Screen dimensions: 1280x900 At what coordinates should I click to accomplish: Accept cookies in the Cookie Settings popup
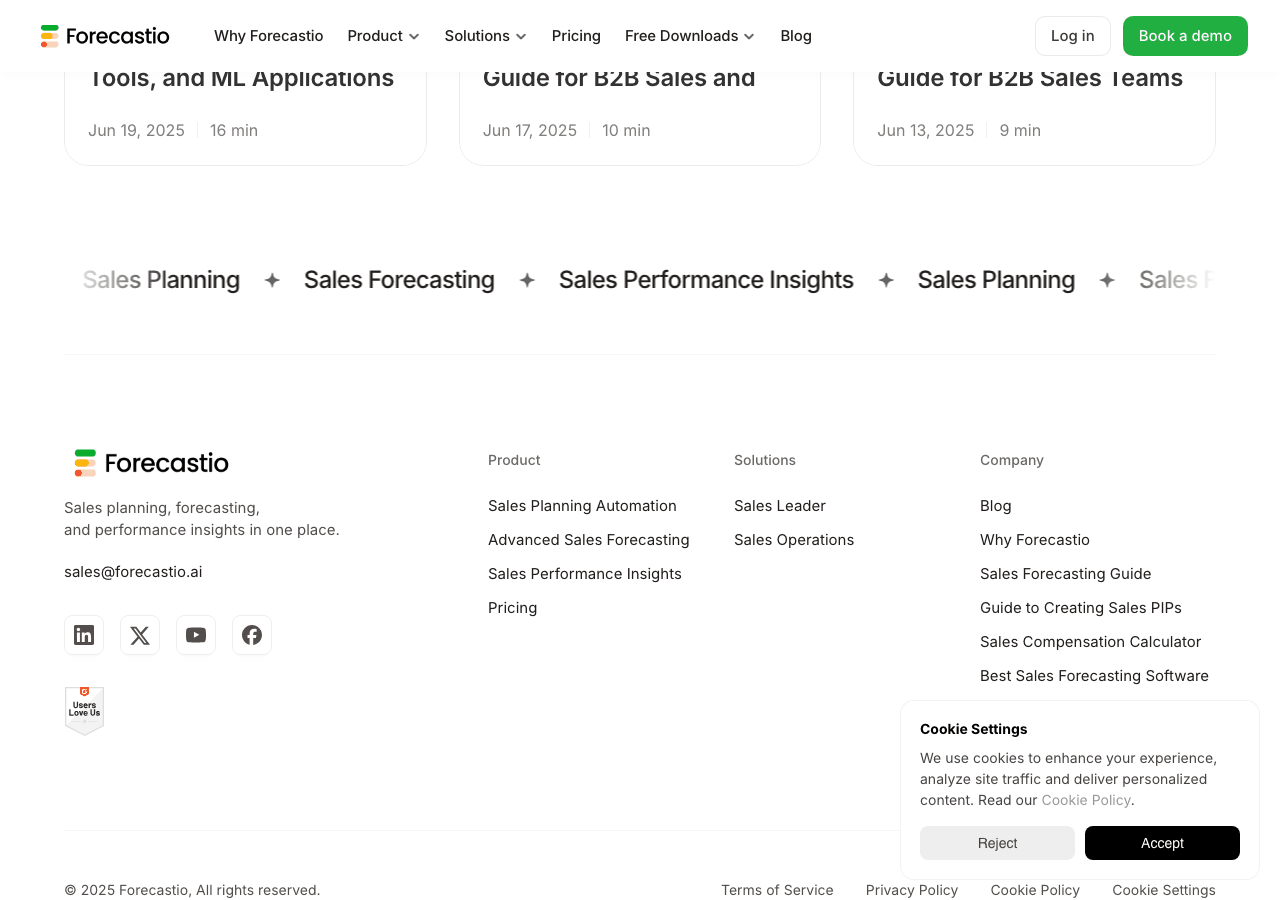pos(1162,843)
